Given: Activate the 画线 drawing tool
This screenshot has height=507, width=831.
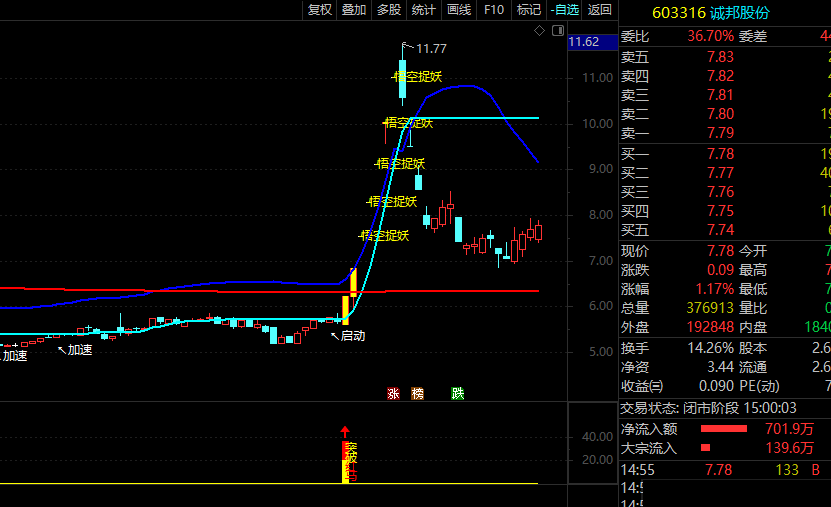Looking at the screenshot, I should (459, 10).
